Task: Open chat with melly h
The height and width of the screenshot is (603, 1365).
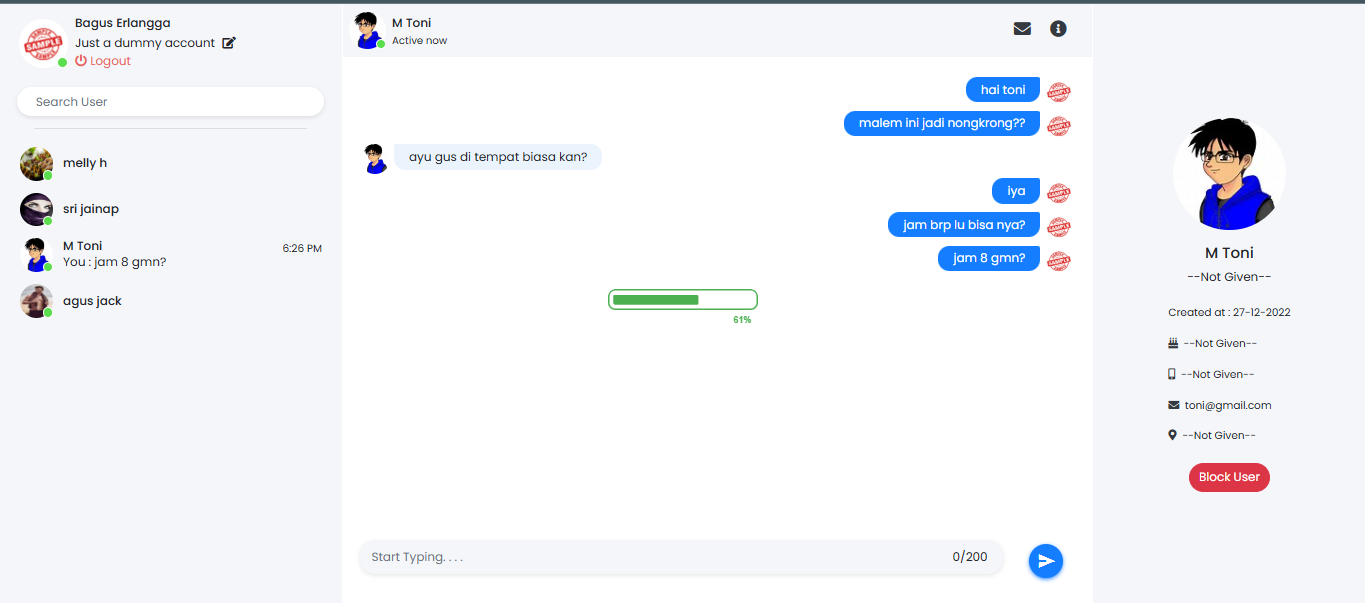Action: pyautogui.click(x=85, y=163)
